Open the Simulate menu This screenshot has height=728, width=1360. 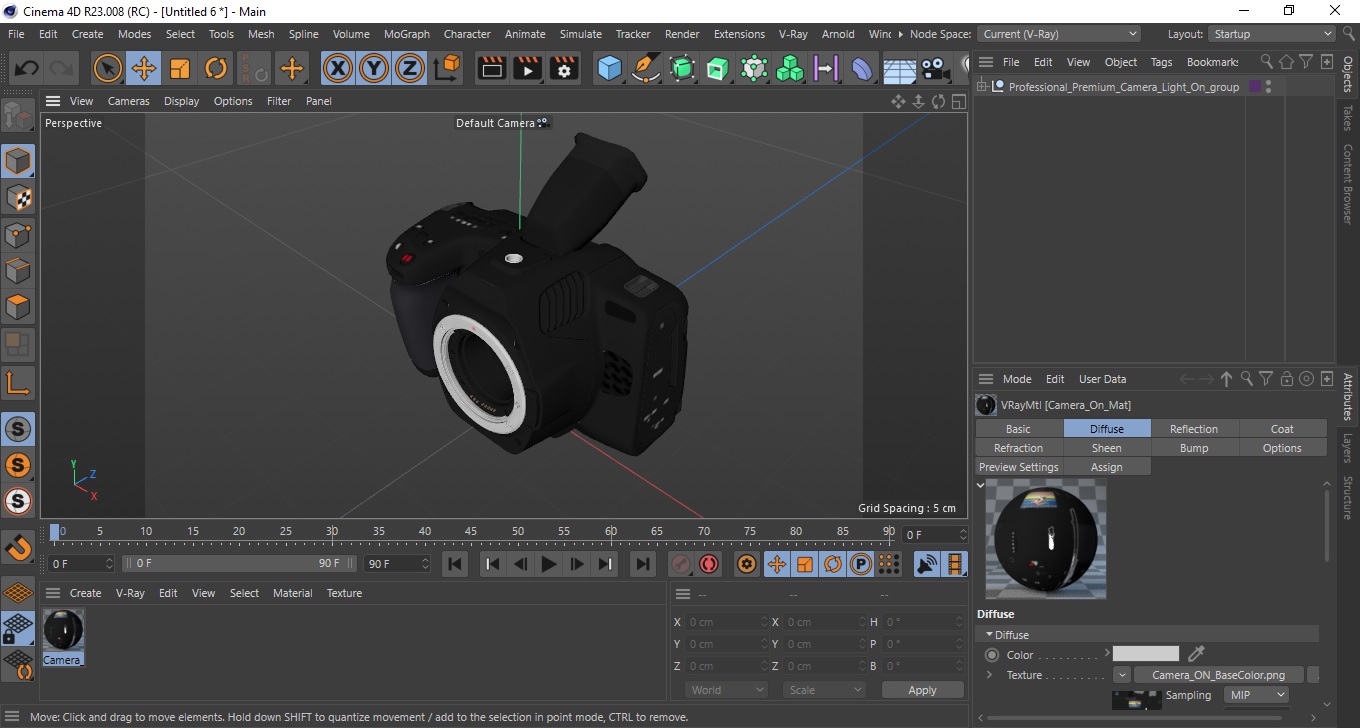[581, 34]
